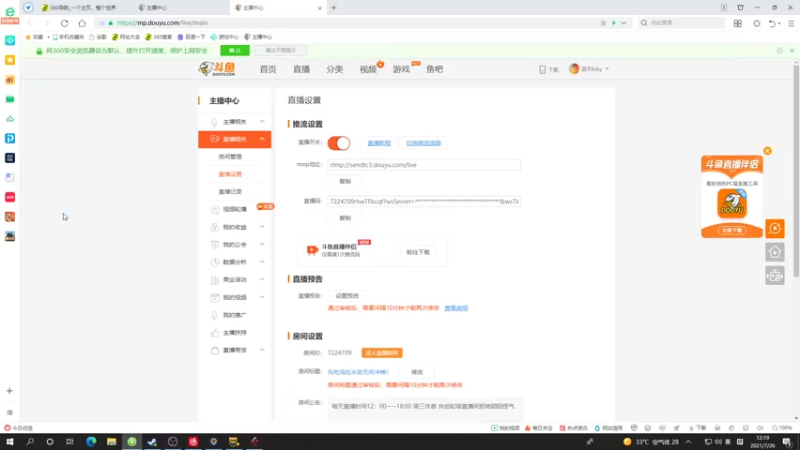Viewport: 800px width, 450px height.
Task: Open the taskbar search icon
Action: tap(30, 442)
